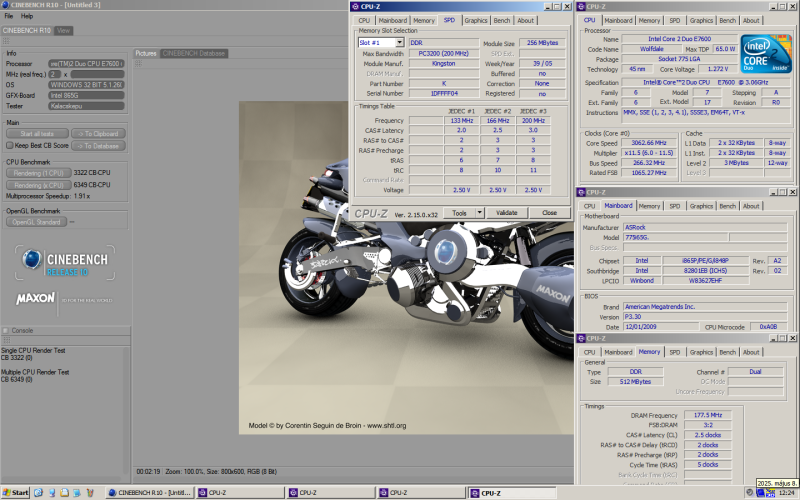
Task: Click the Intel Core 2 Duo logo
Action: (x=766, y=54)
